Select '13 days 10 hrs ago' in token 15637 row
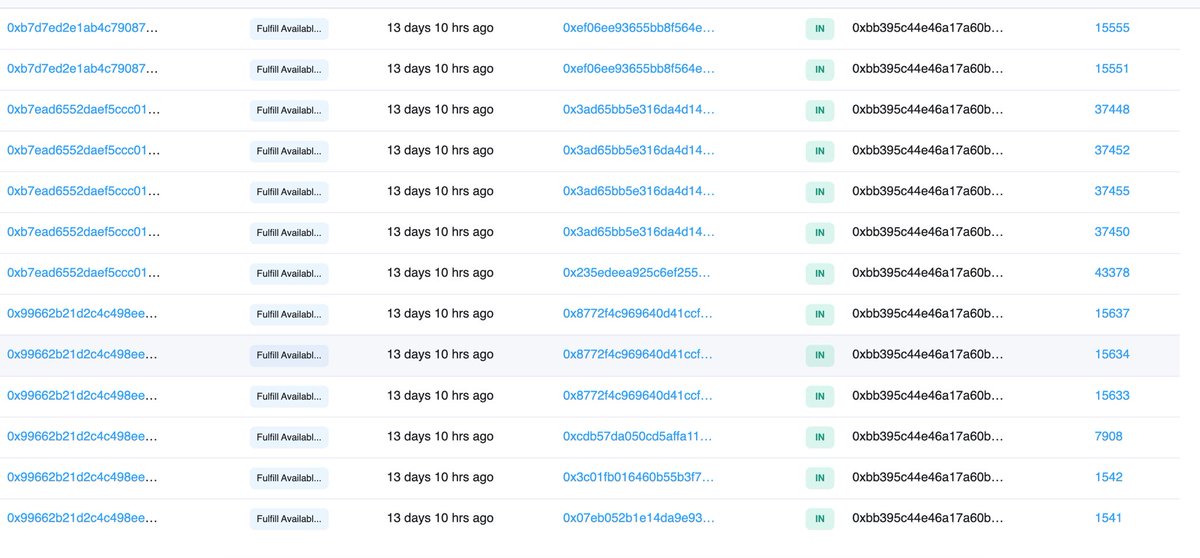The width and height of the screenshot is (1200, 558). pyautogui.click(x=440, y=313)
